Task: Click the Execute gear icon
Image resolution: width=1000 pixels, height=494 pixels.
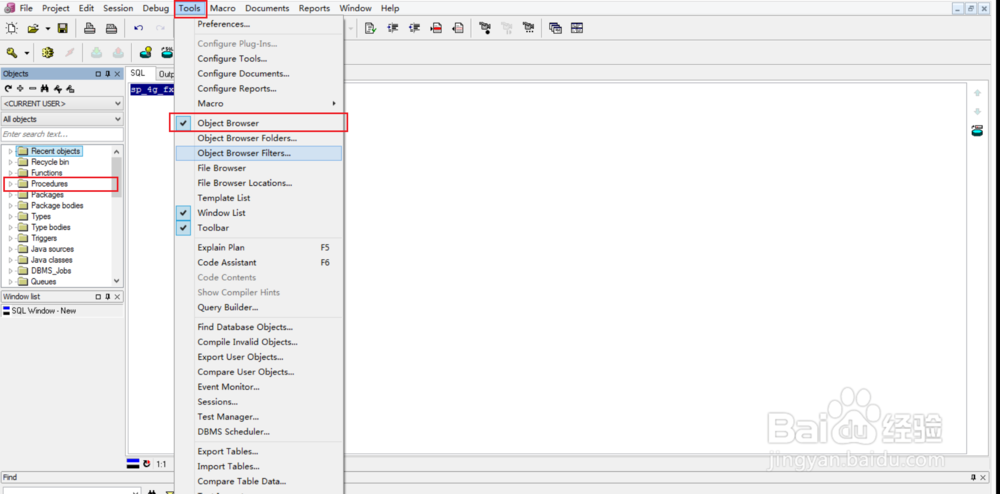Action: point(47,52)
